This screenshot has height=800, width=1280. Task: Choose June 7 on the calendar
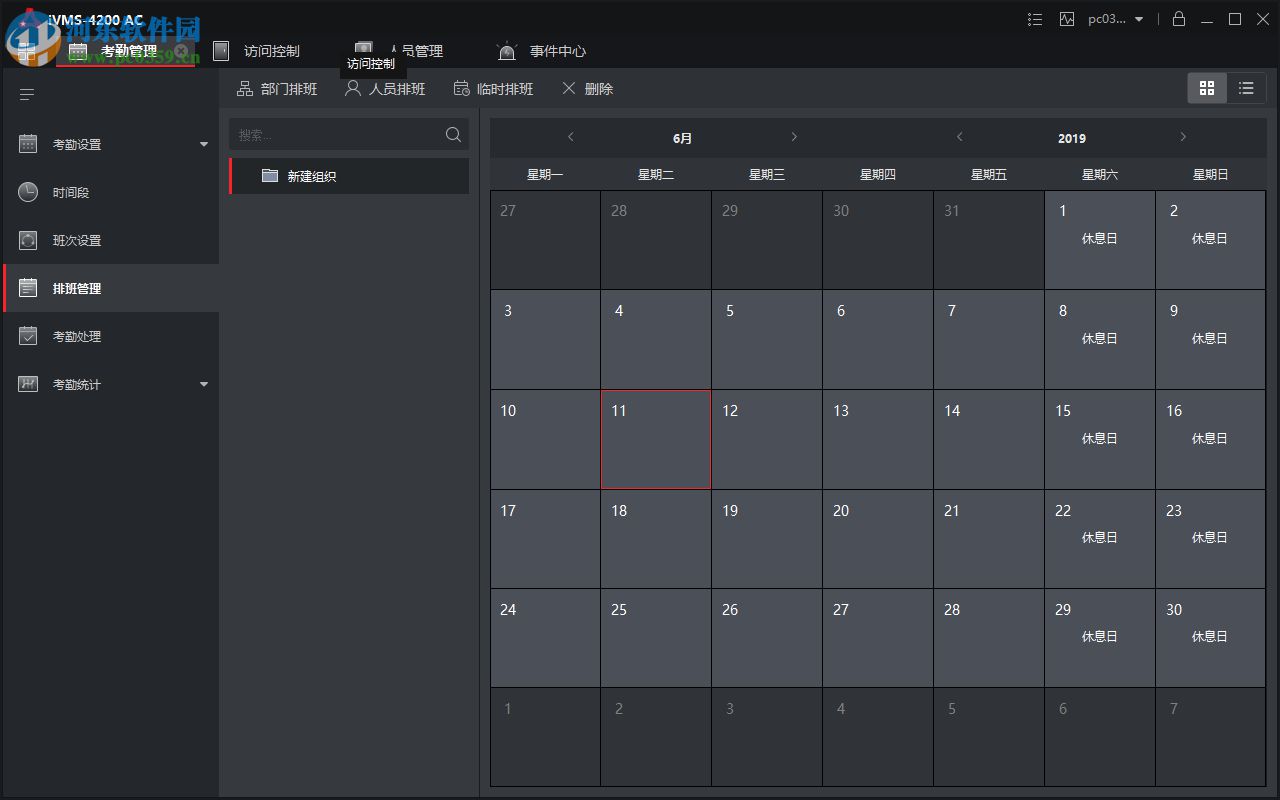point(989,340)
